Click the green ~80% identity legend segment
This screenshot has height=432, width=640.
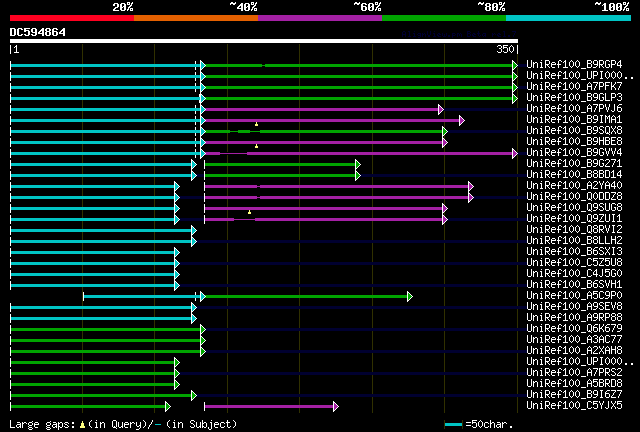(x=444, y=18)
